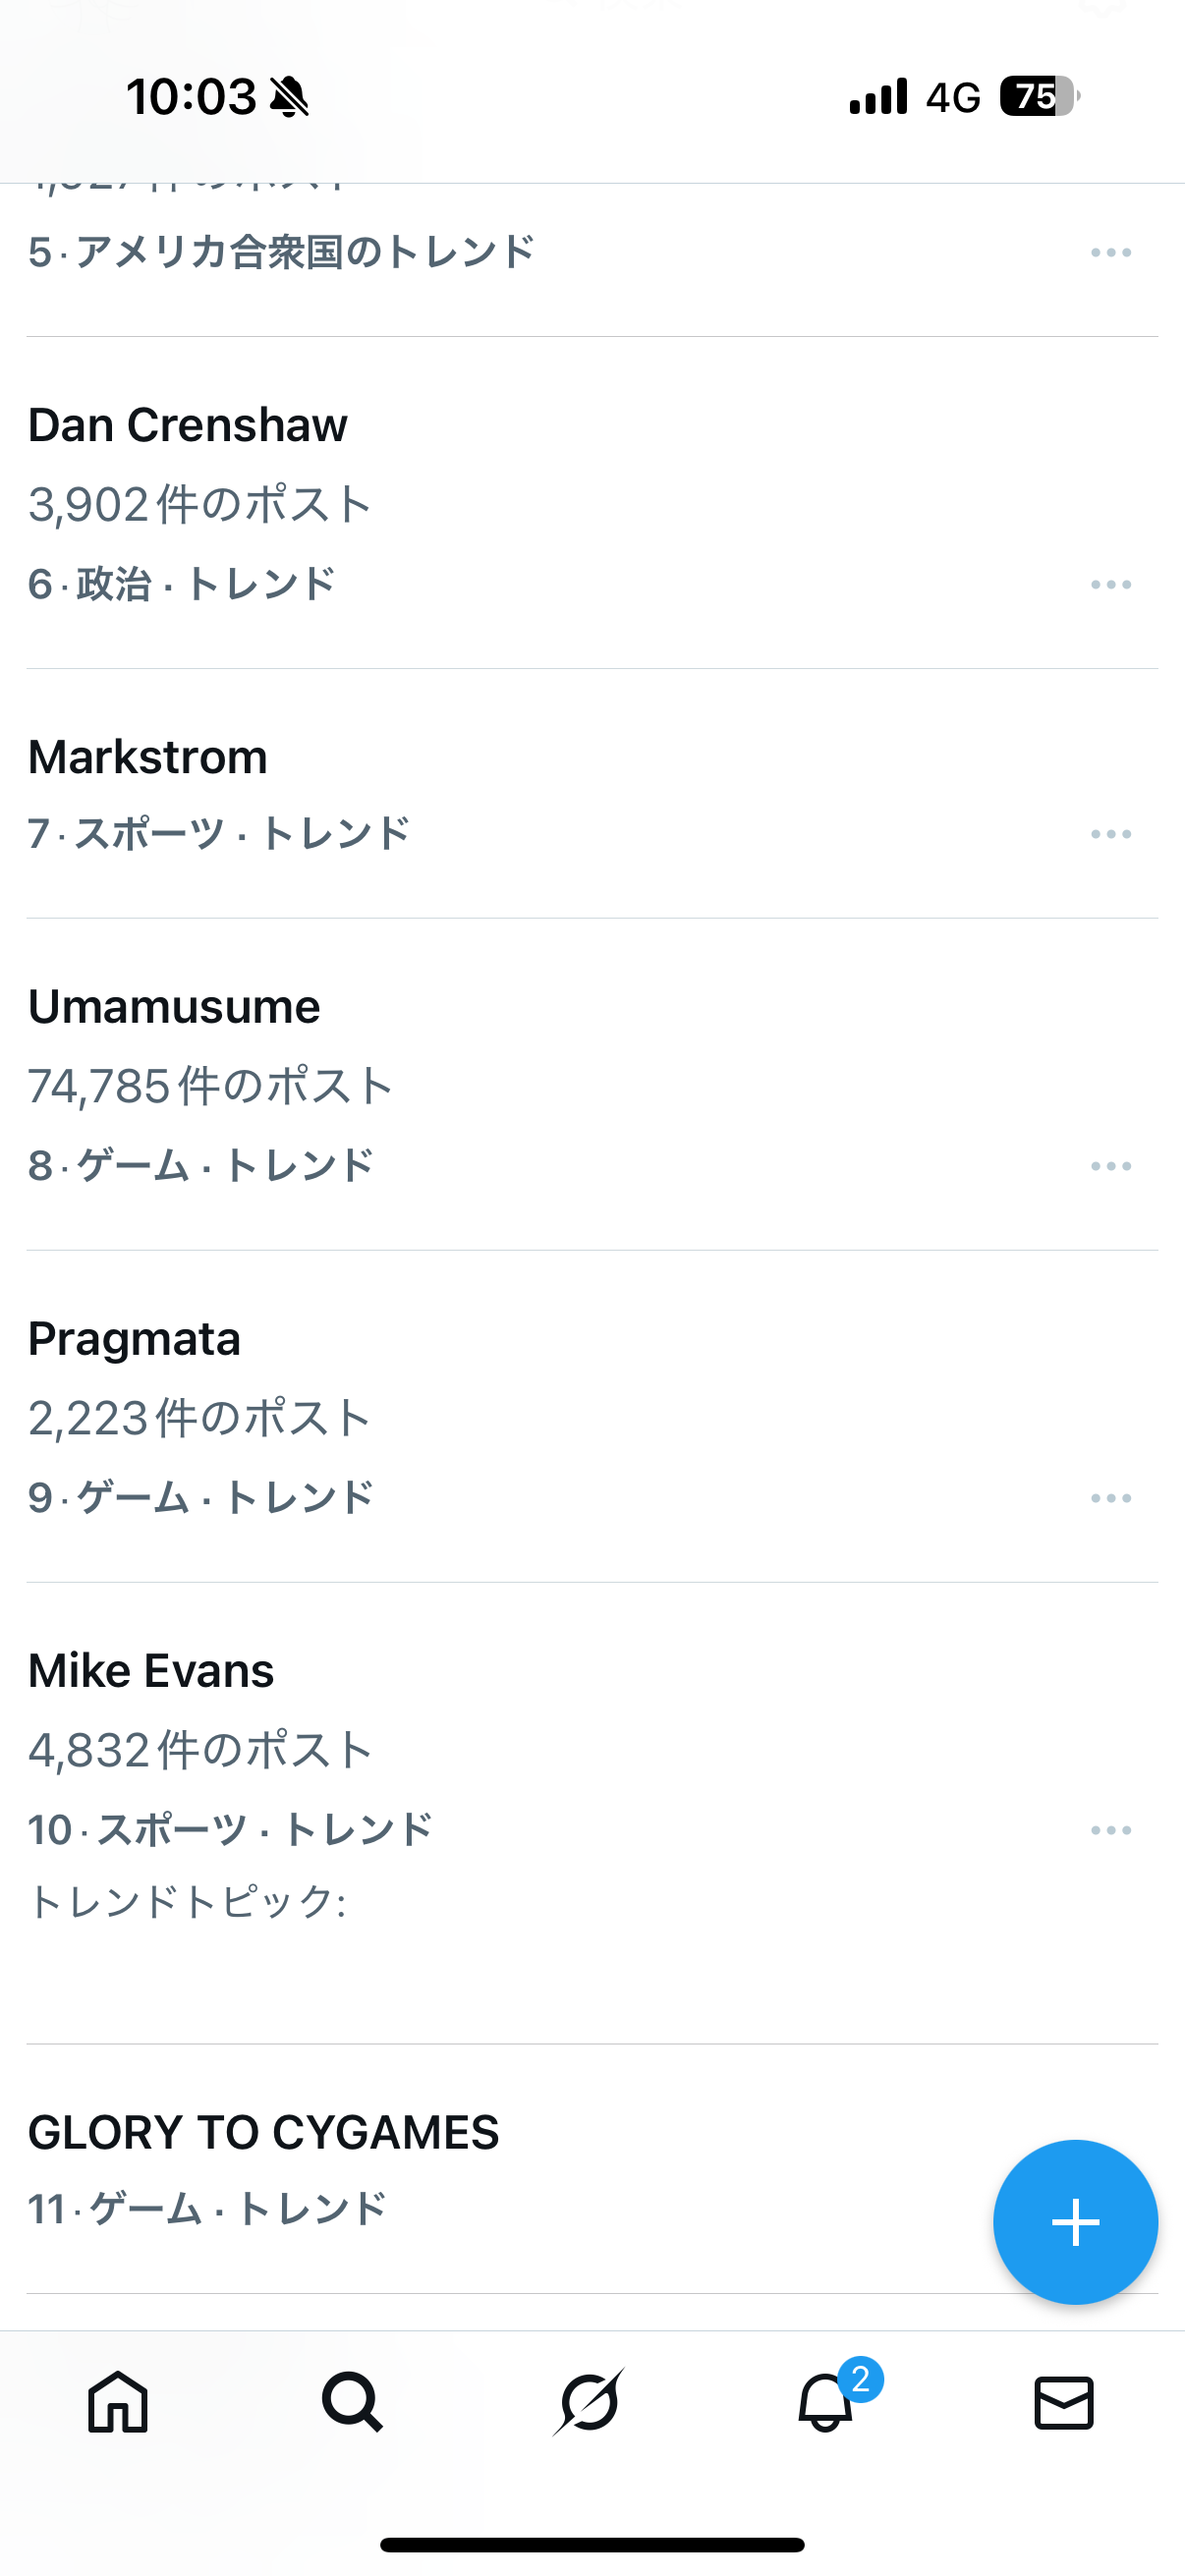Open the Dan Crenshaw trending topic
Screen dimensions: 1185x2576
(188, 425)
